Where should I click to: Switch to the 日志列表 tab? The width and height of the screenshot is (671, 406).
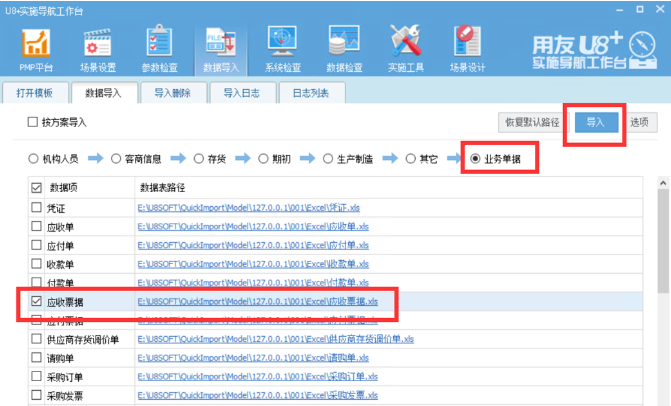311,93
